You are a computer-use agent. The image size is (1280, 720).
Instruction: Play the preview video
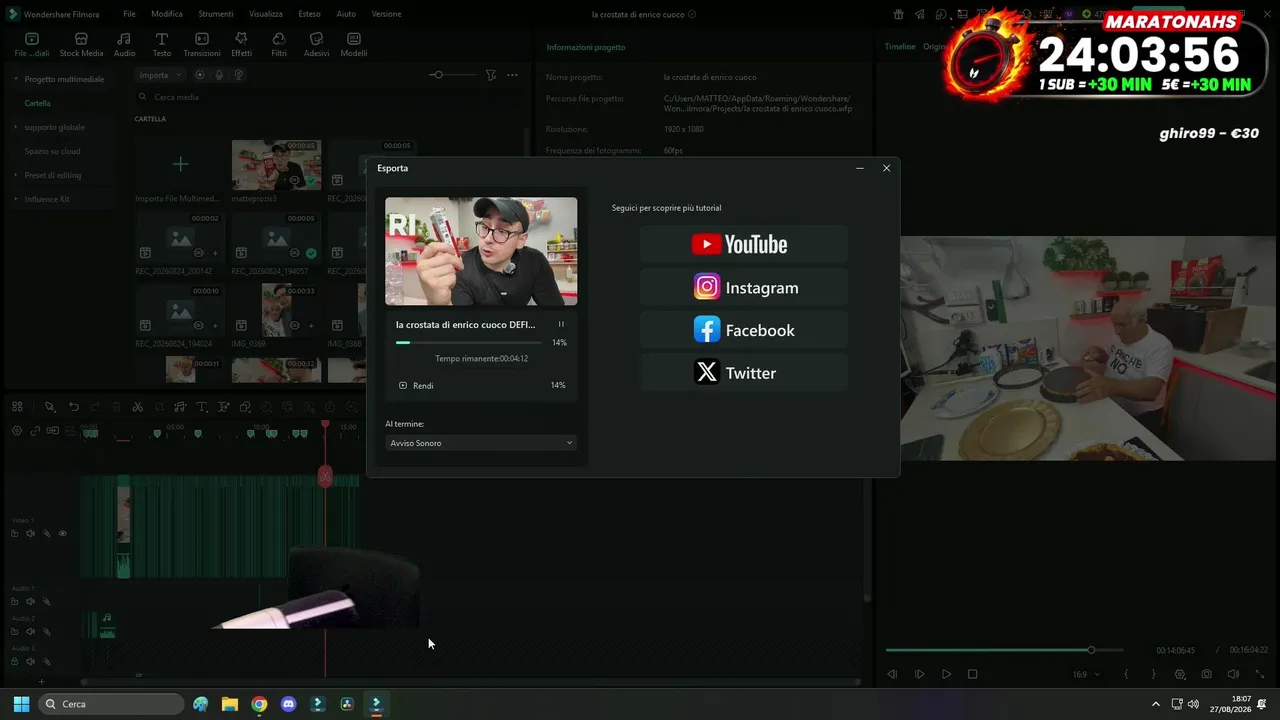click(x=946, y=674)
